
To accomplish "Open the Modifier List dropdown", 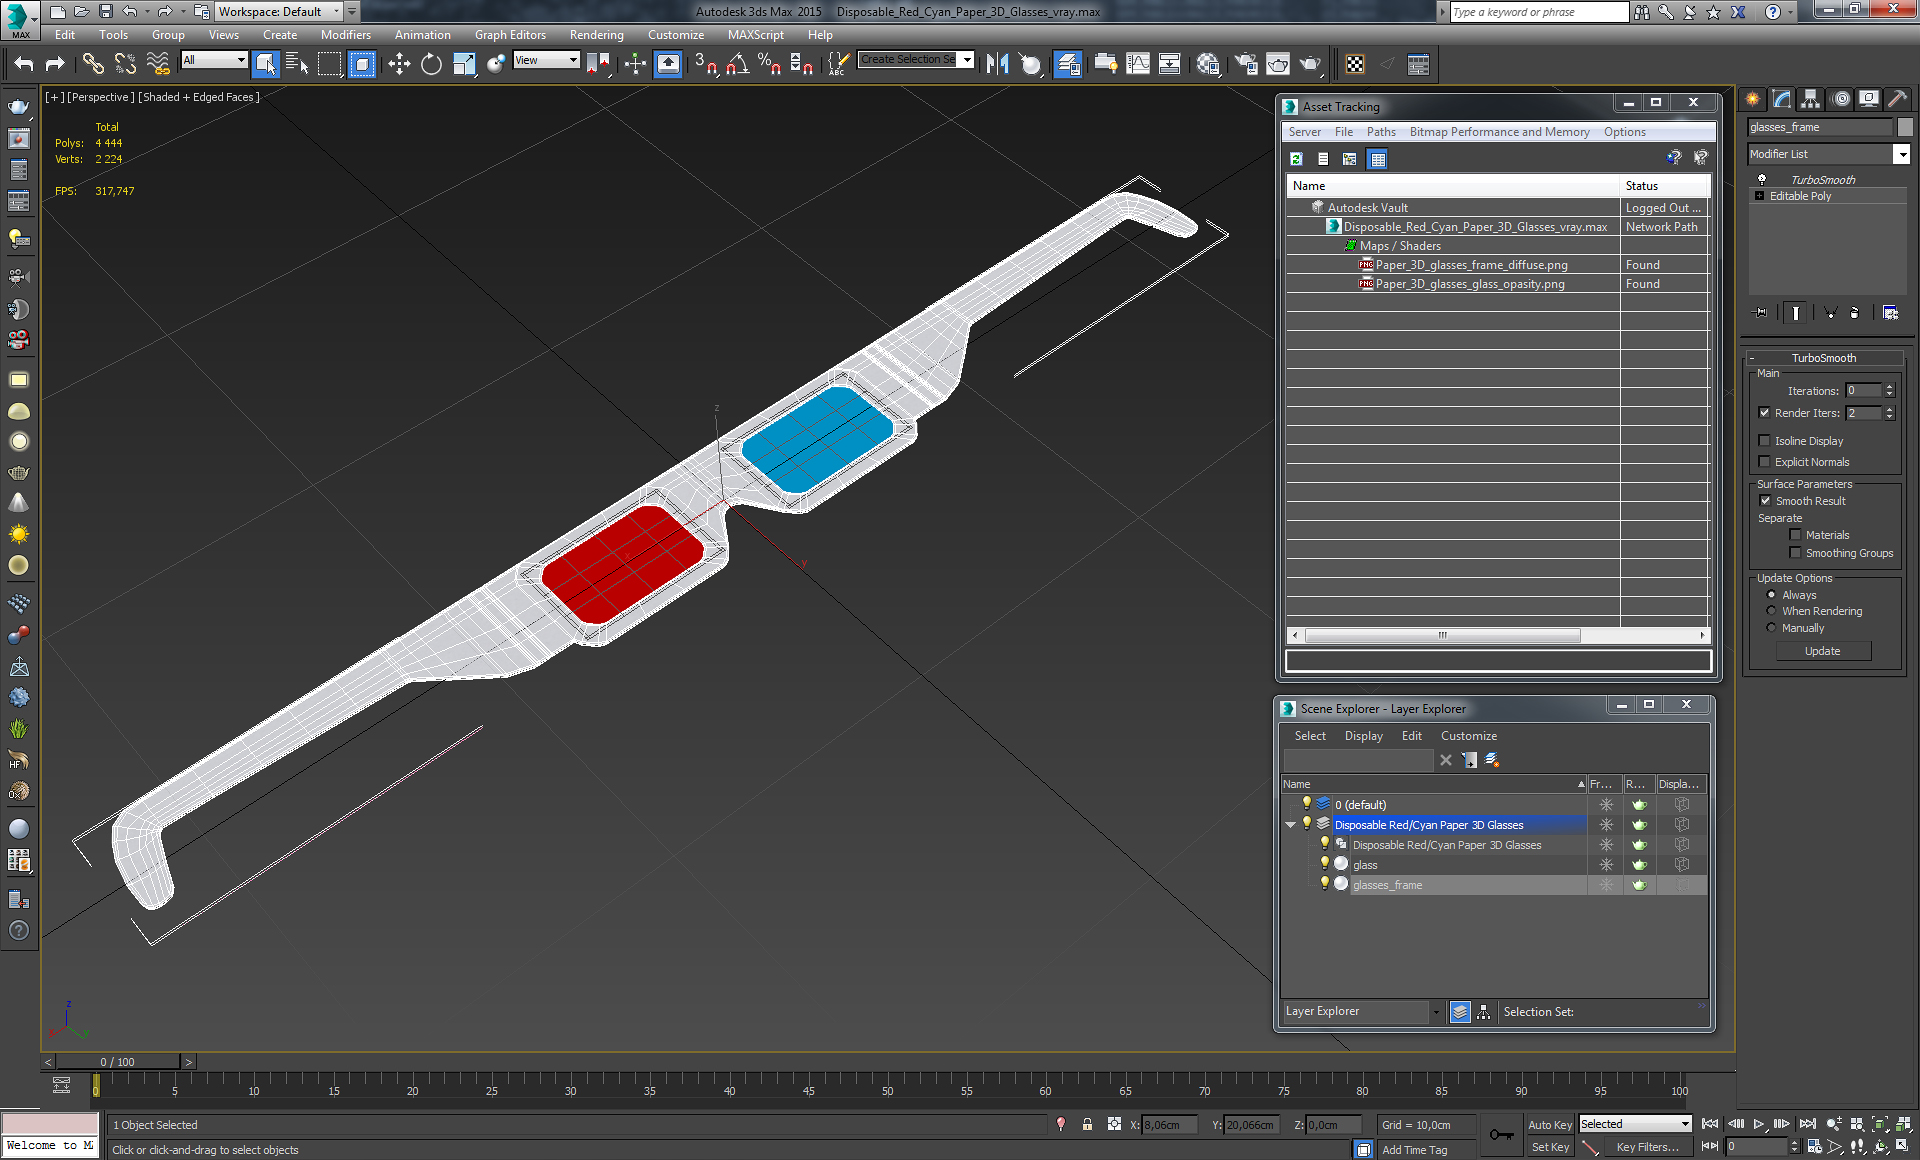I will [x=1901, y=154].
